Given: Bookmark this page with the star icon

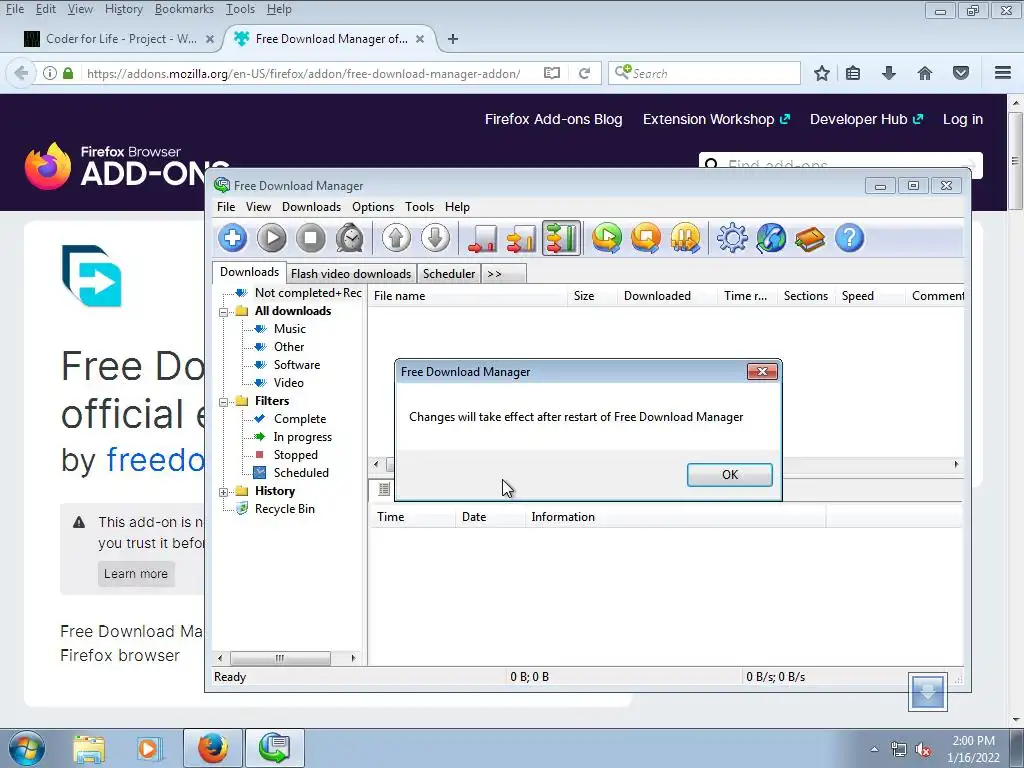Looking at the screenshot, I should [822, 73].
